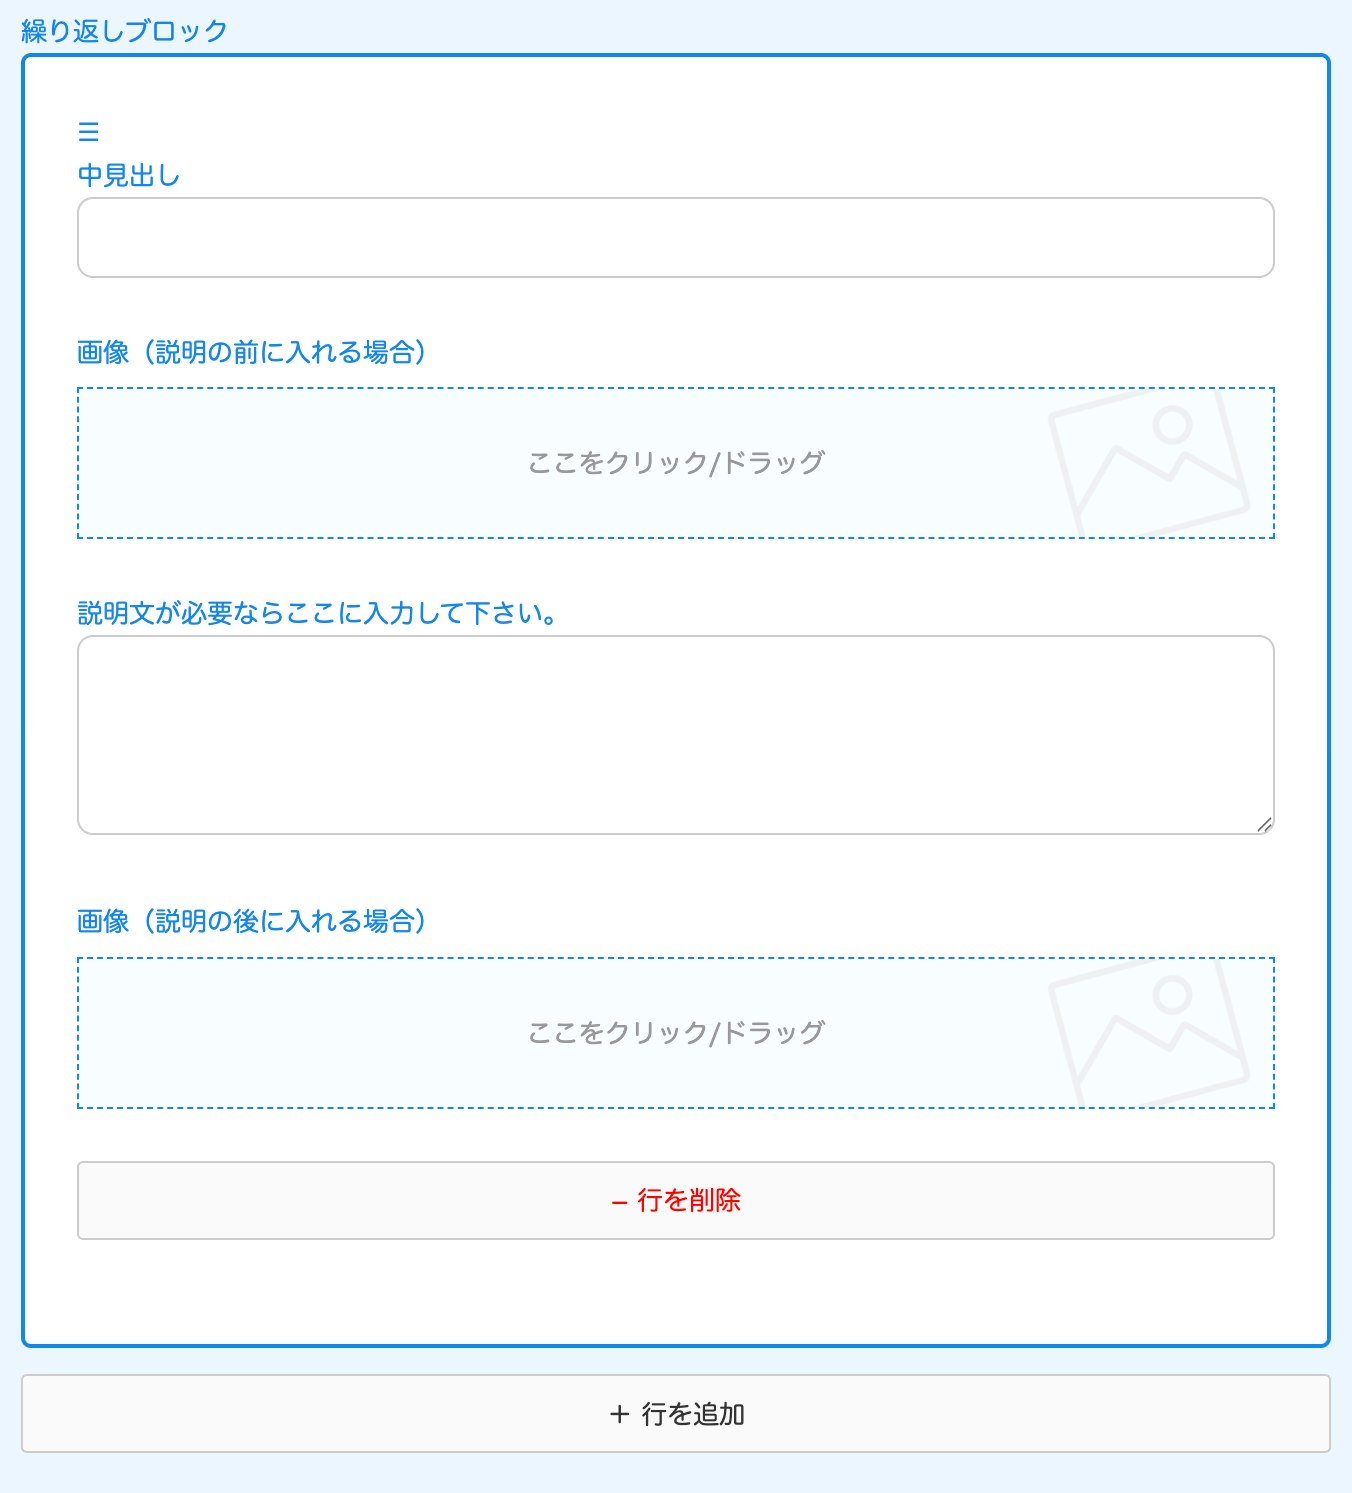Click the three-line drag handle icon

(89, 132)
